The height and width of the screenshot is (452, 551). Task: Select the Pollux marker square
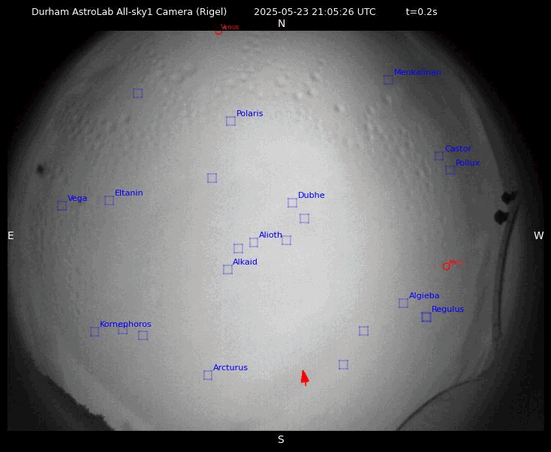[450, 170]
